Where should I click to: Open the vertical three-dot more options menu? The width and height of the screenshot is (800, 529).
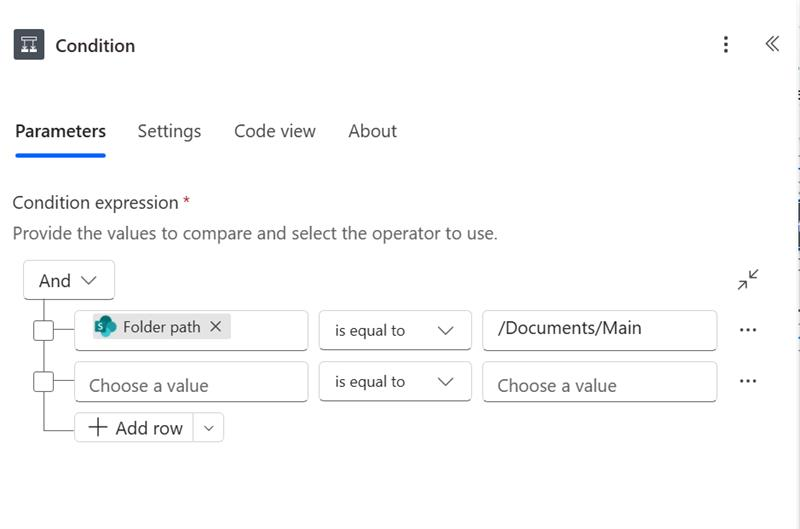click(x=726, y=45)
